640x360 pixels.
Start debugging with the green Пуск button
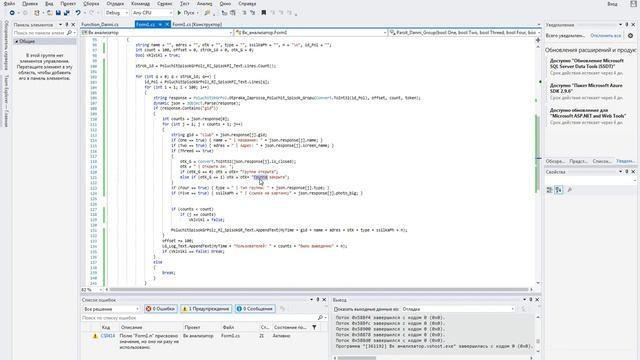pyautogui.click(x=186, y=13)
